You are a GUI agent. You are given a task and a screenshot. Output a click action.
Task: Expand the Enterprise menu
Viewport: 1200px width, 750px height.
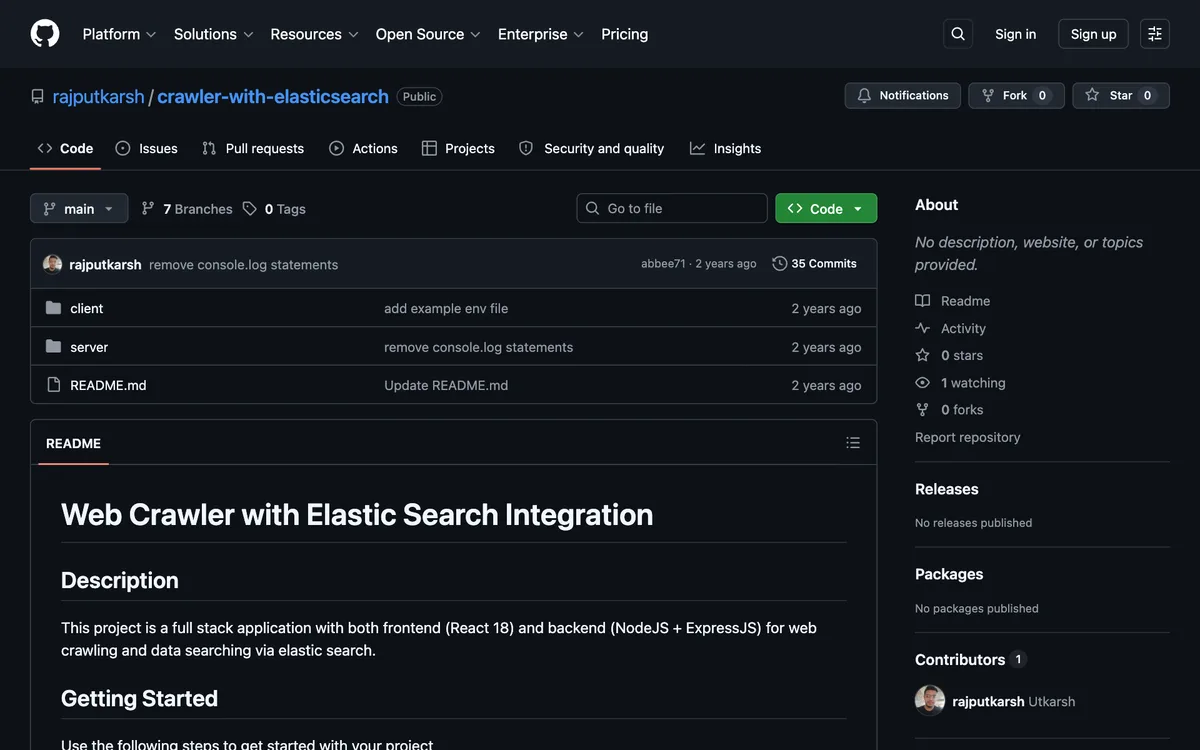[541, 34]
